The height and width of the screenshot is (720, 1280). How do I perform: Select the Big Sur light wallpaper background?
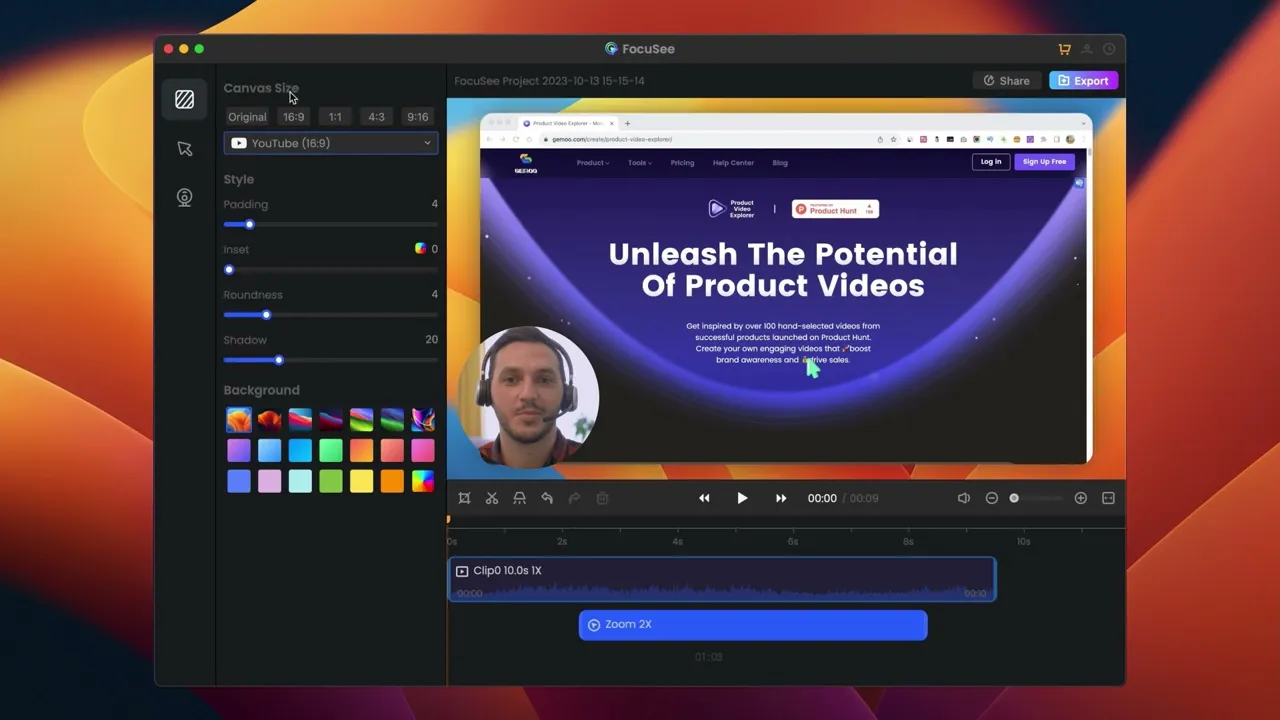[x=300, y=420]
